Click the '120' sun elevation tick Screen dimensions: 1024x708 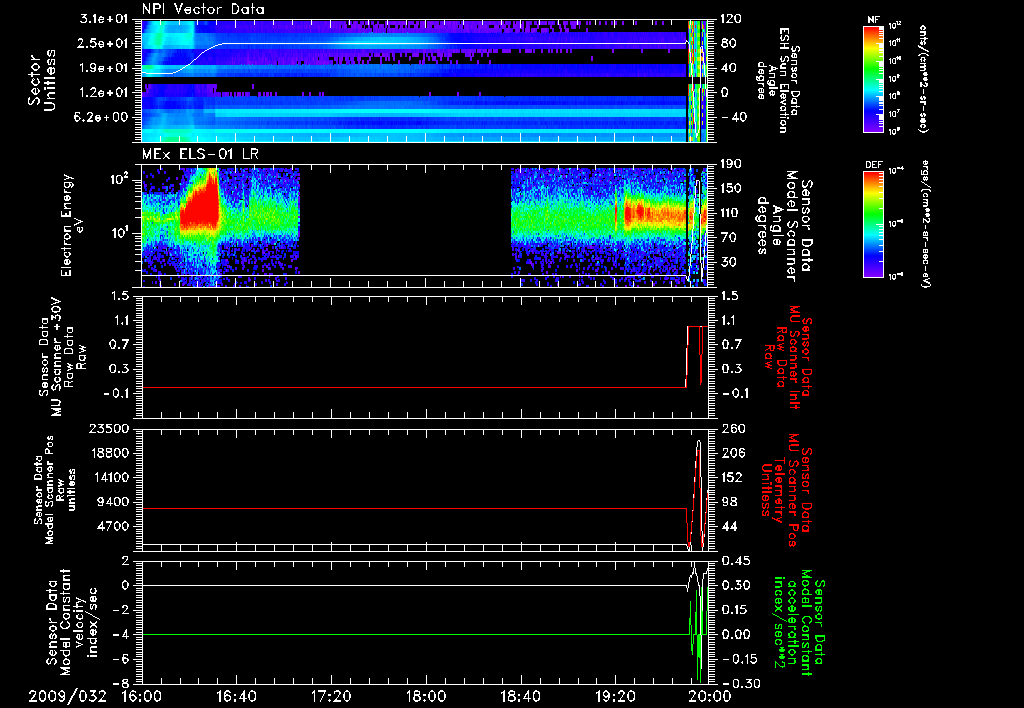tap(731, 19)
